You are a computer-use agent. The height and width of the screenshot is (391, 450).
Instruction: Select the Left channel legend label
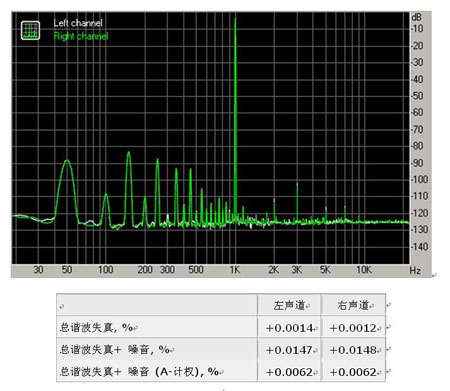78,23
